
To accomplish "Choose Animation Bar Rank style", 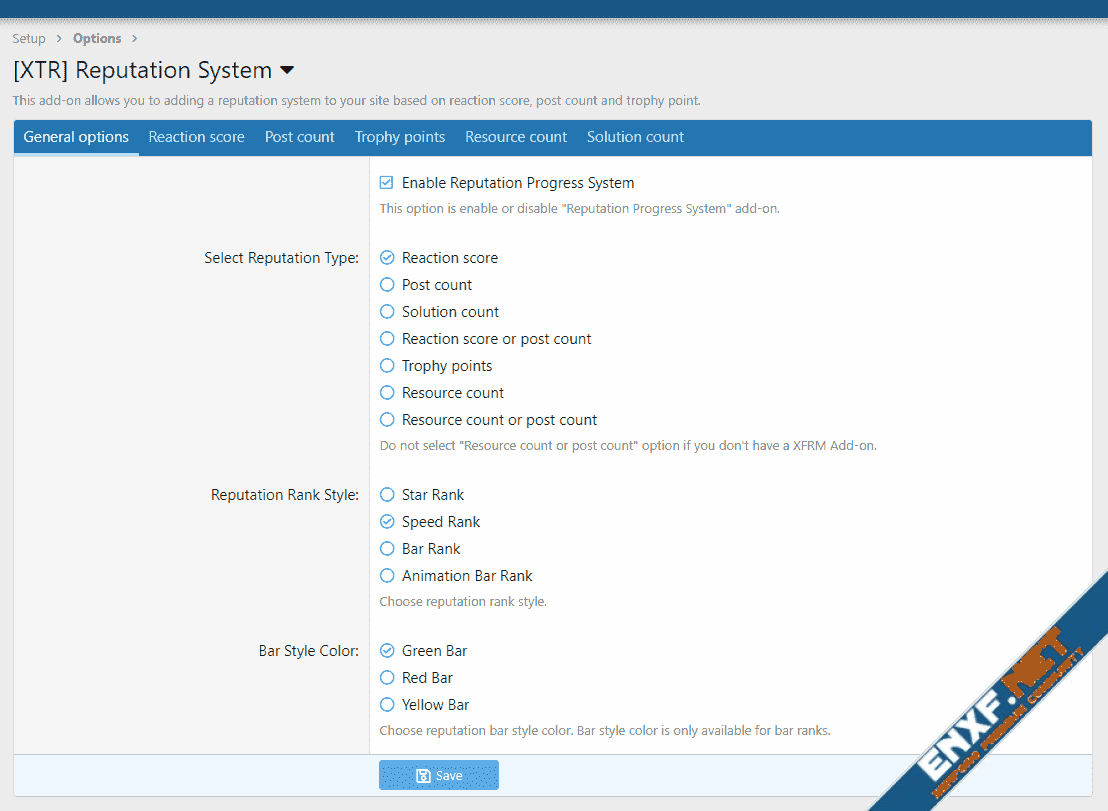I will [x=387, y=576].
